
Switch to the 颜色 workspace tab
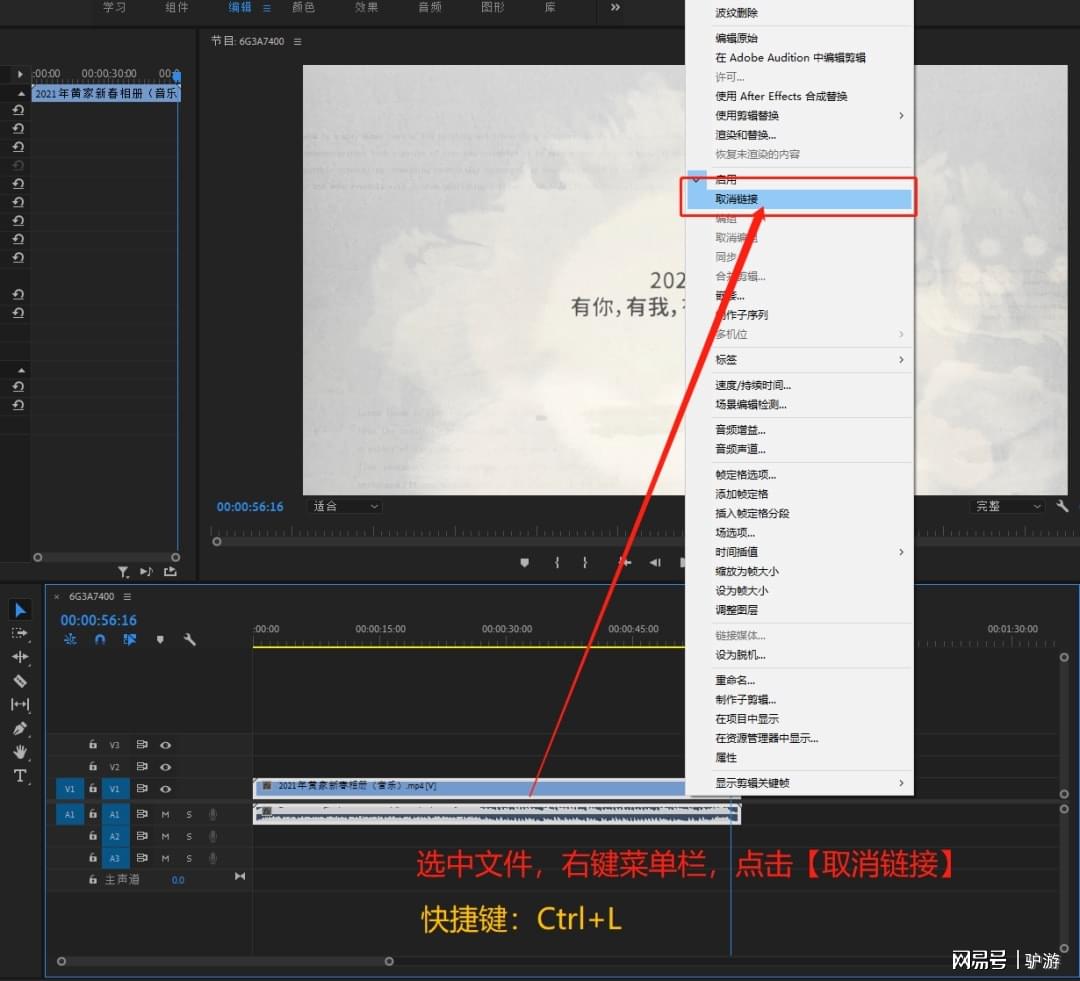304,7
